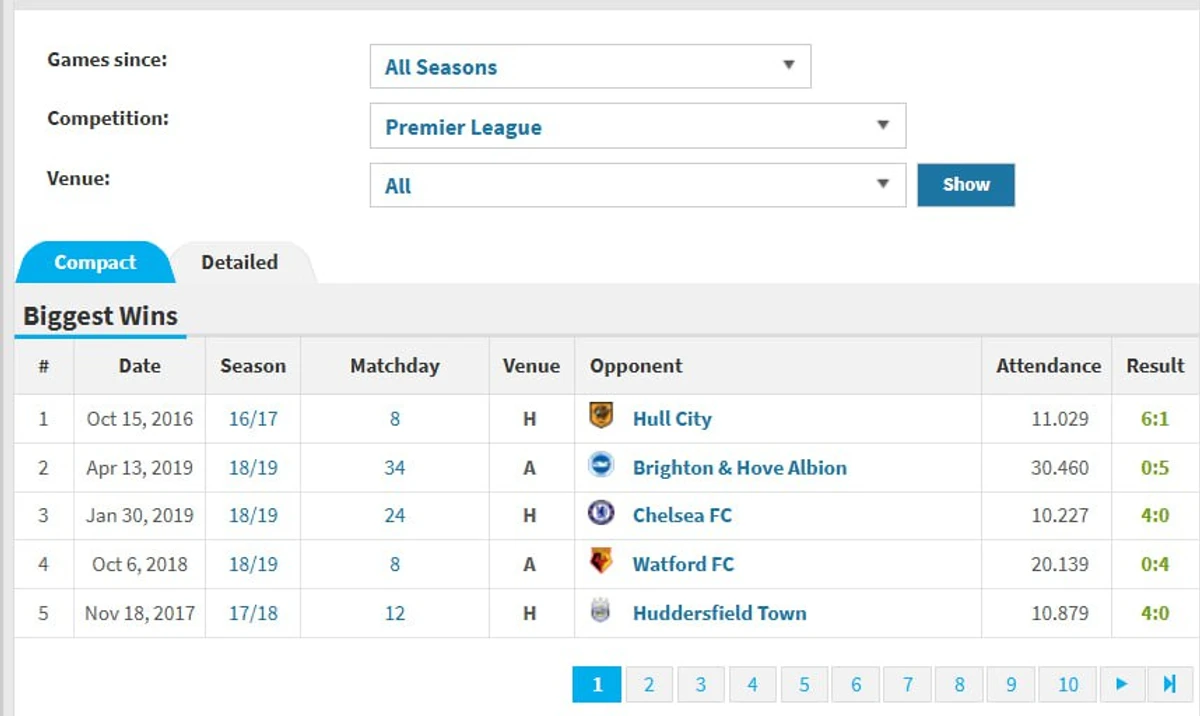Go to page 2 of results
The image size is (1200, 716).
(649, 684)
